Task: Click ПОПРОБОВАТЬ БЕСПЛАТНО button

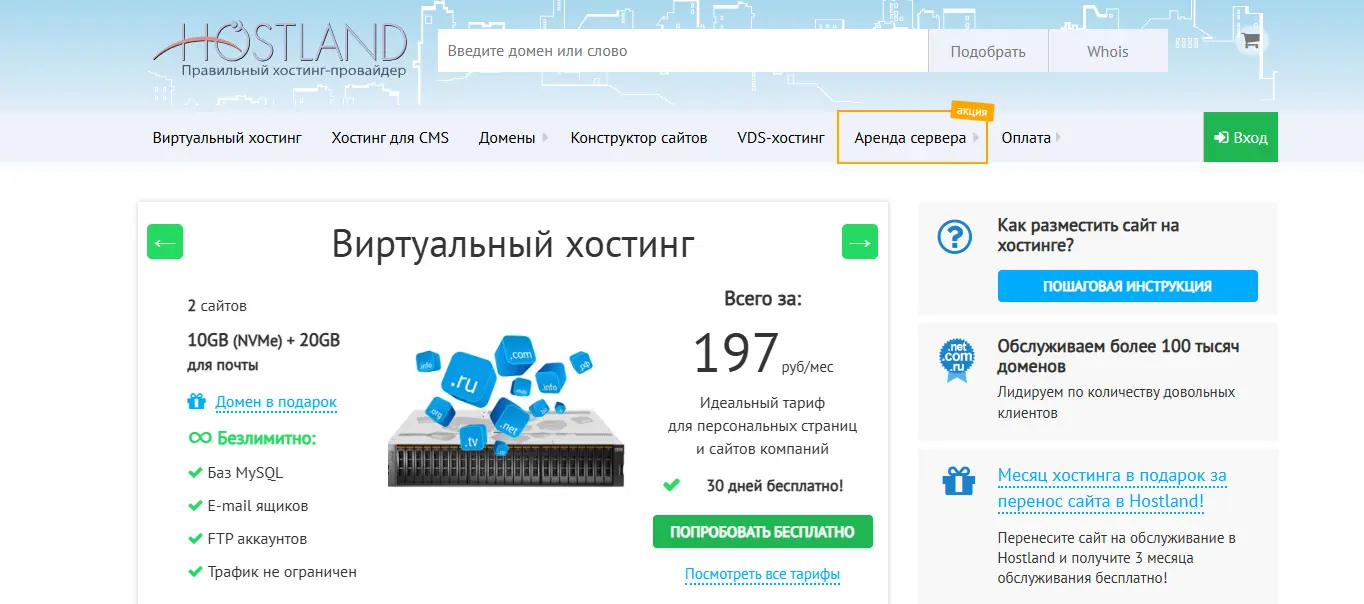Action: click(x=762, y=532)
